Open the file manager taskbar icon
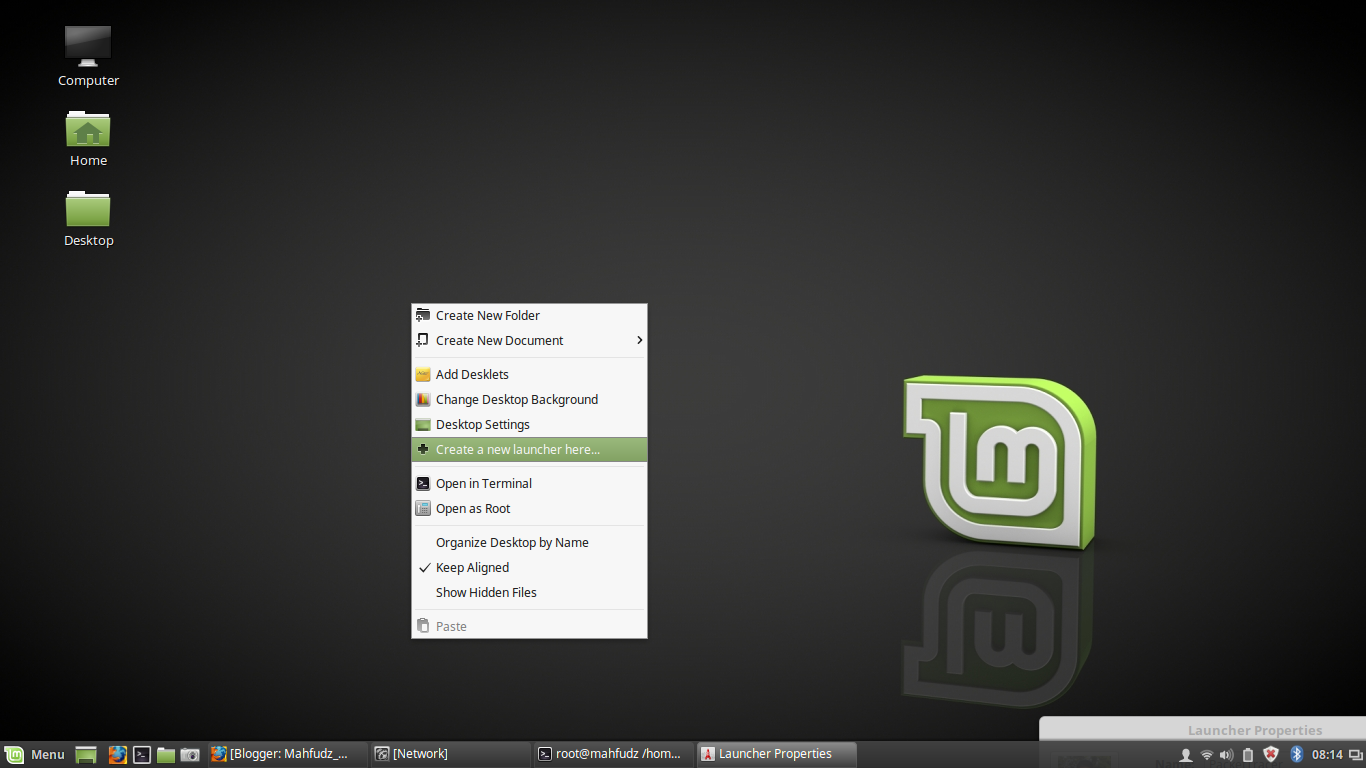The width and height of the screenshot is (1366, 768). [x=165, y=754]
